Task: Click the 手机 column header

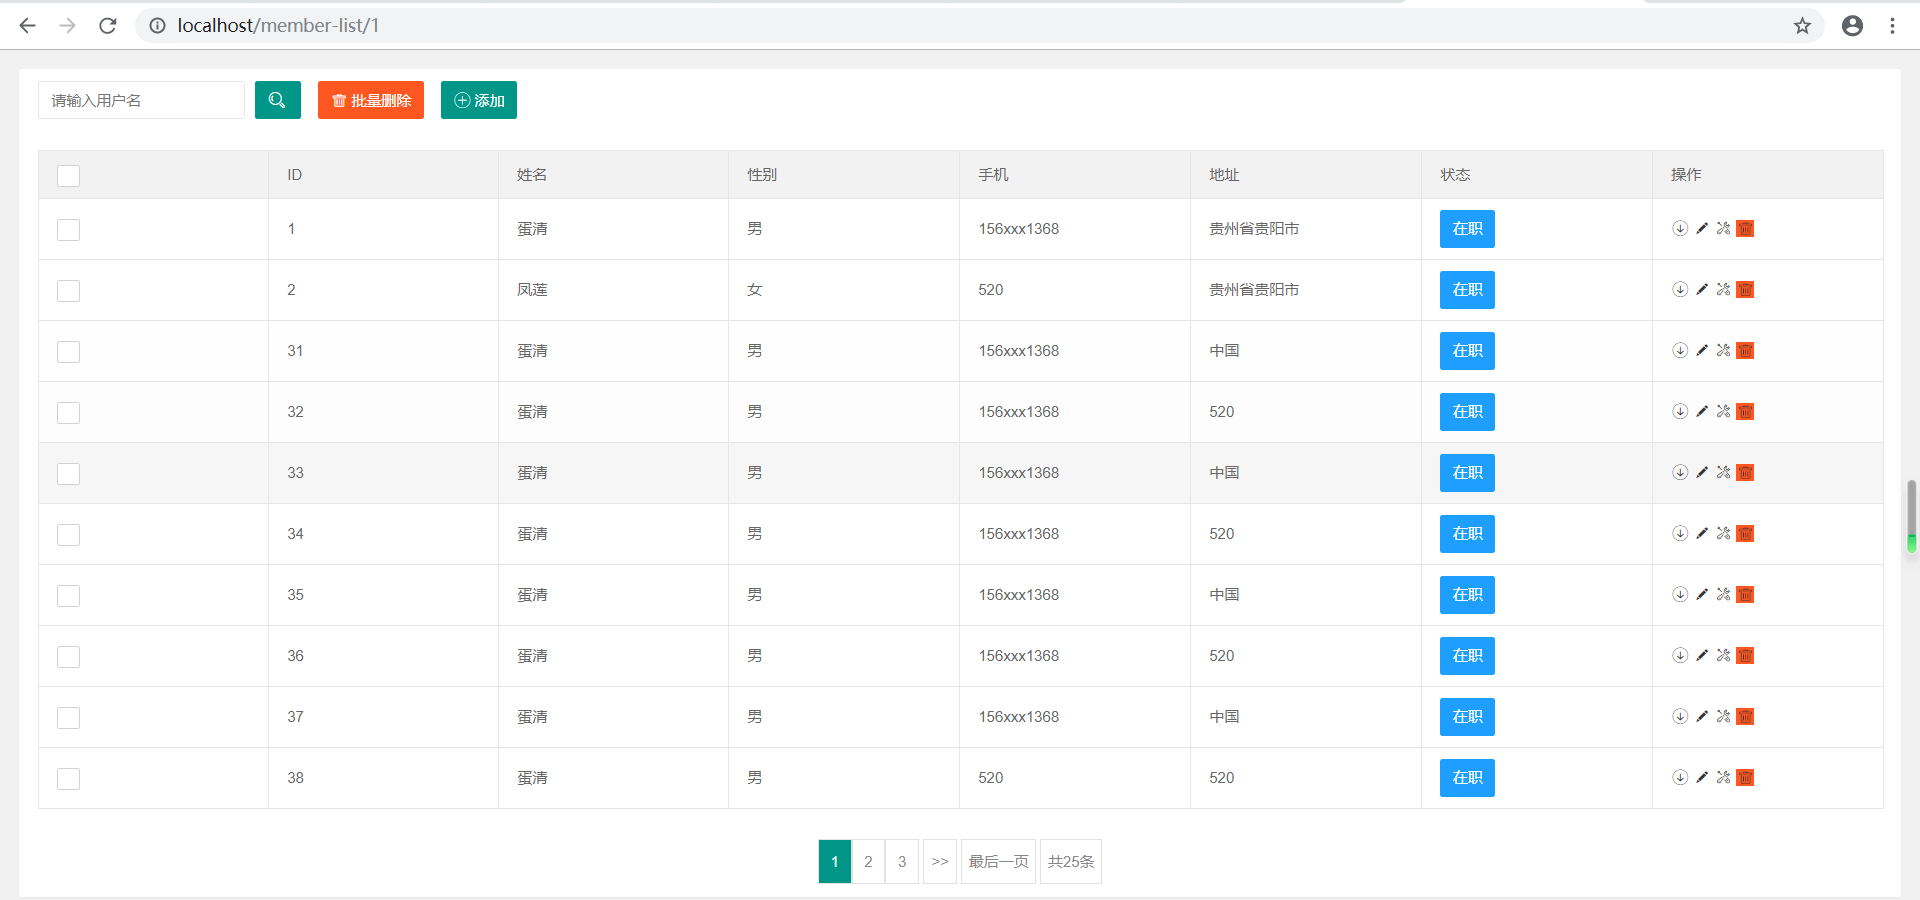Action: (993, 175)
